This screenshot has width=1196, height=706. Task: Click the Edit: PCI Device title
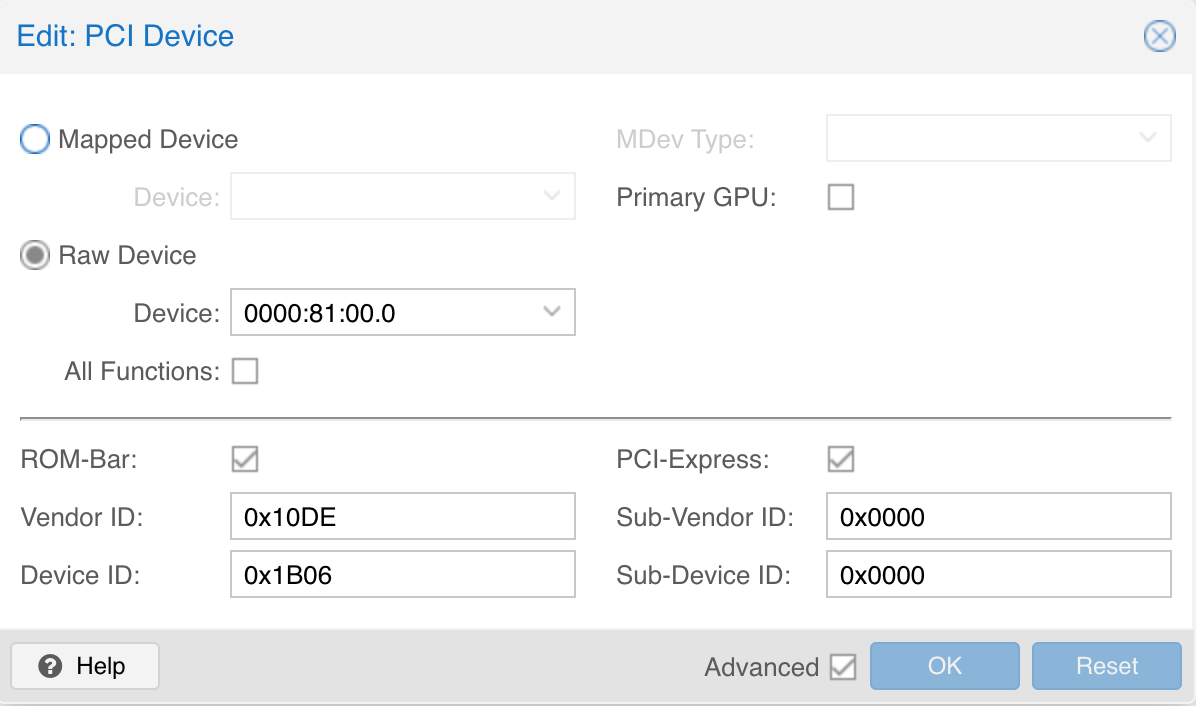[125, 36]
